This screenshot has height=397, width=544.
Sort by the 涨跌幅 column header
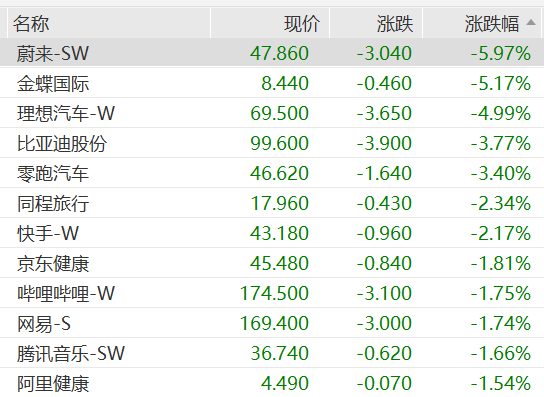(x=482, y=23)
